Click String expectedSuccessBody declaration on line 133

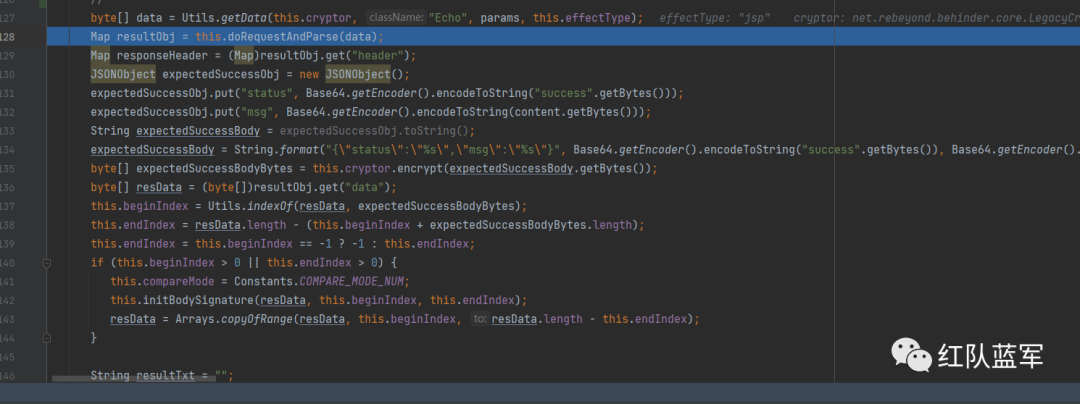point(175,130)
